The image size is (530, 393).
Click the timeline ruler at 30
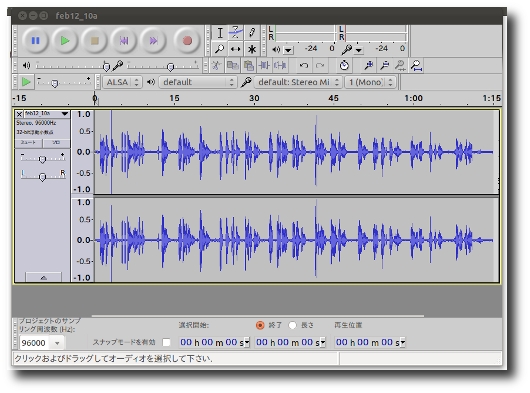[254, 98]
